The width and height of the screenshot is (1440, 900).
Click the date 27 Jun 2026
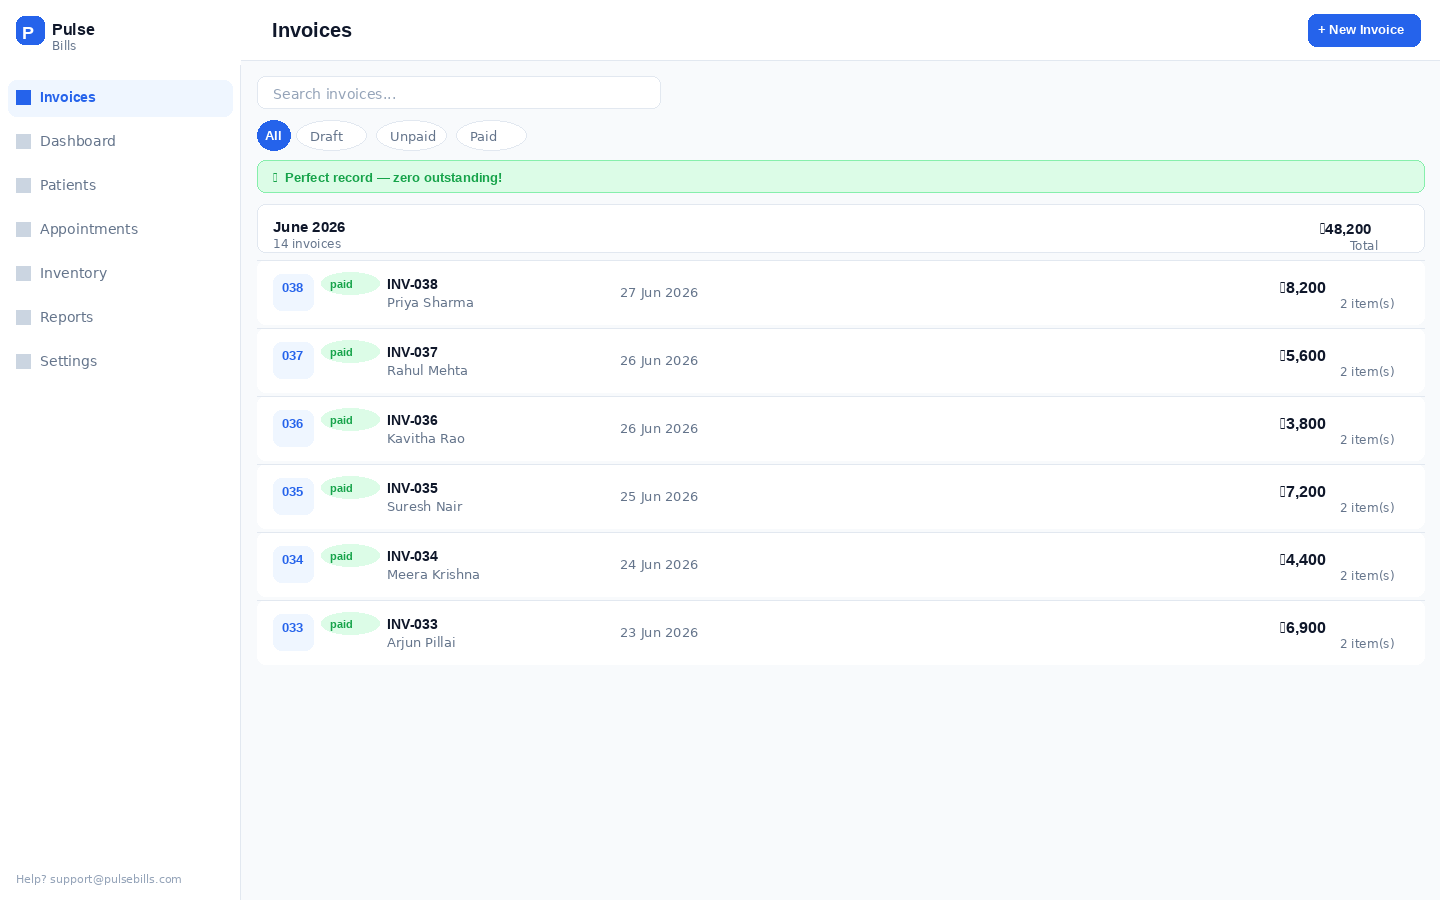coord(659,293)
